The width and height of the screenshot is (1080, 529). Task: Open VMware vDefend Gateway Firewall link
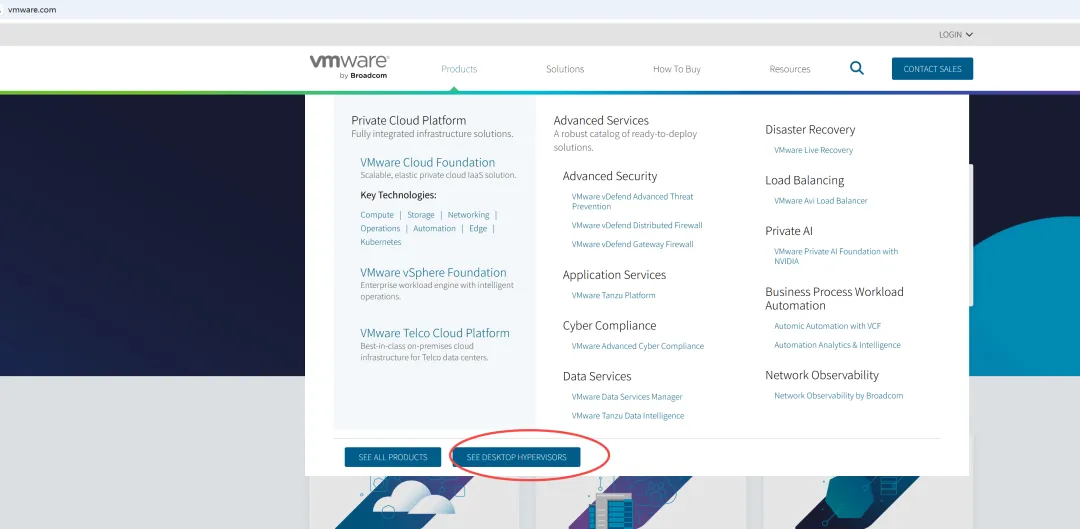(632, 245)
